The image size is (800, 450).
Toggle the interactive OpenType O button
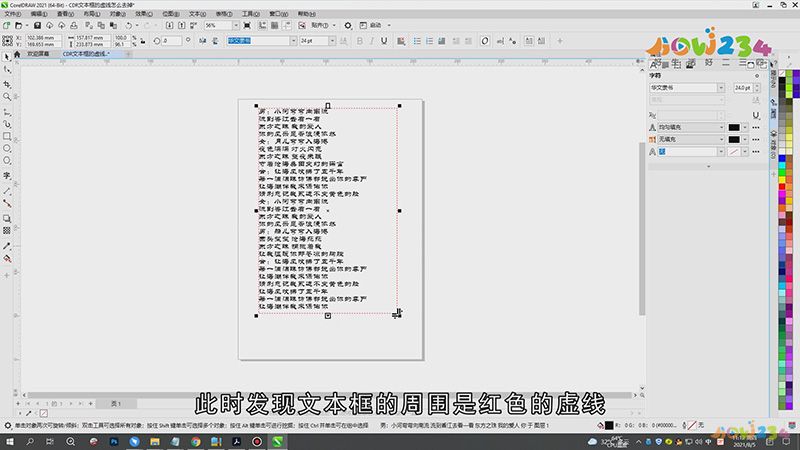click(x=485, y=41)
